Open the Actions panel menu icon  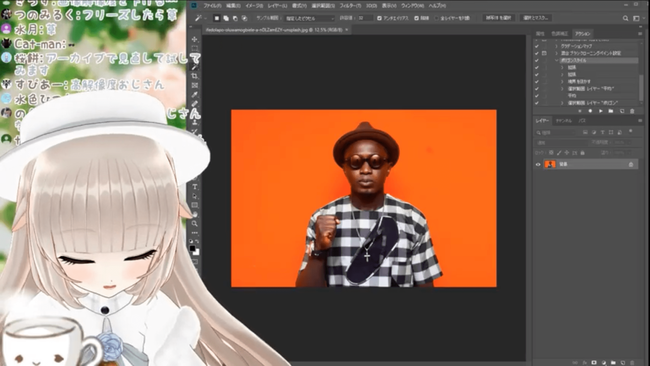[x=640, y=34]
